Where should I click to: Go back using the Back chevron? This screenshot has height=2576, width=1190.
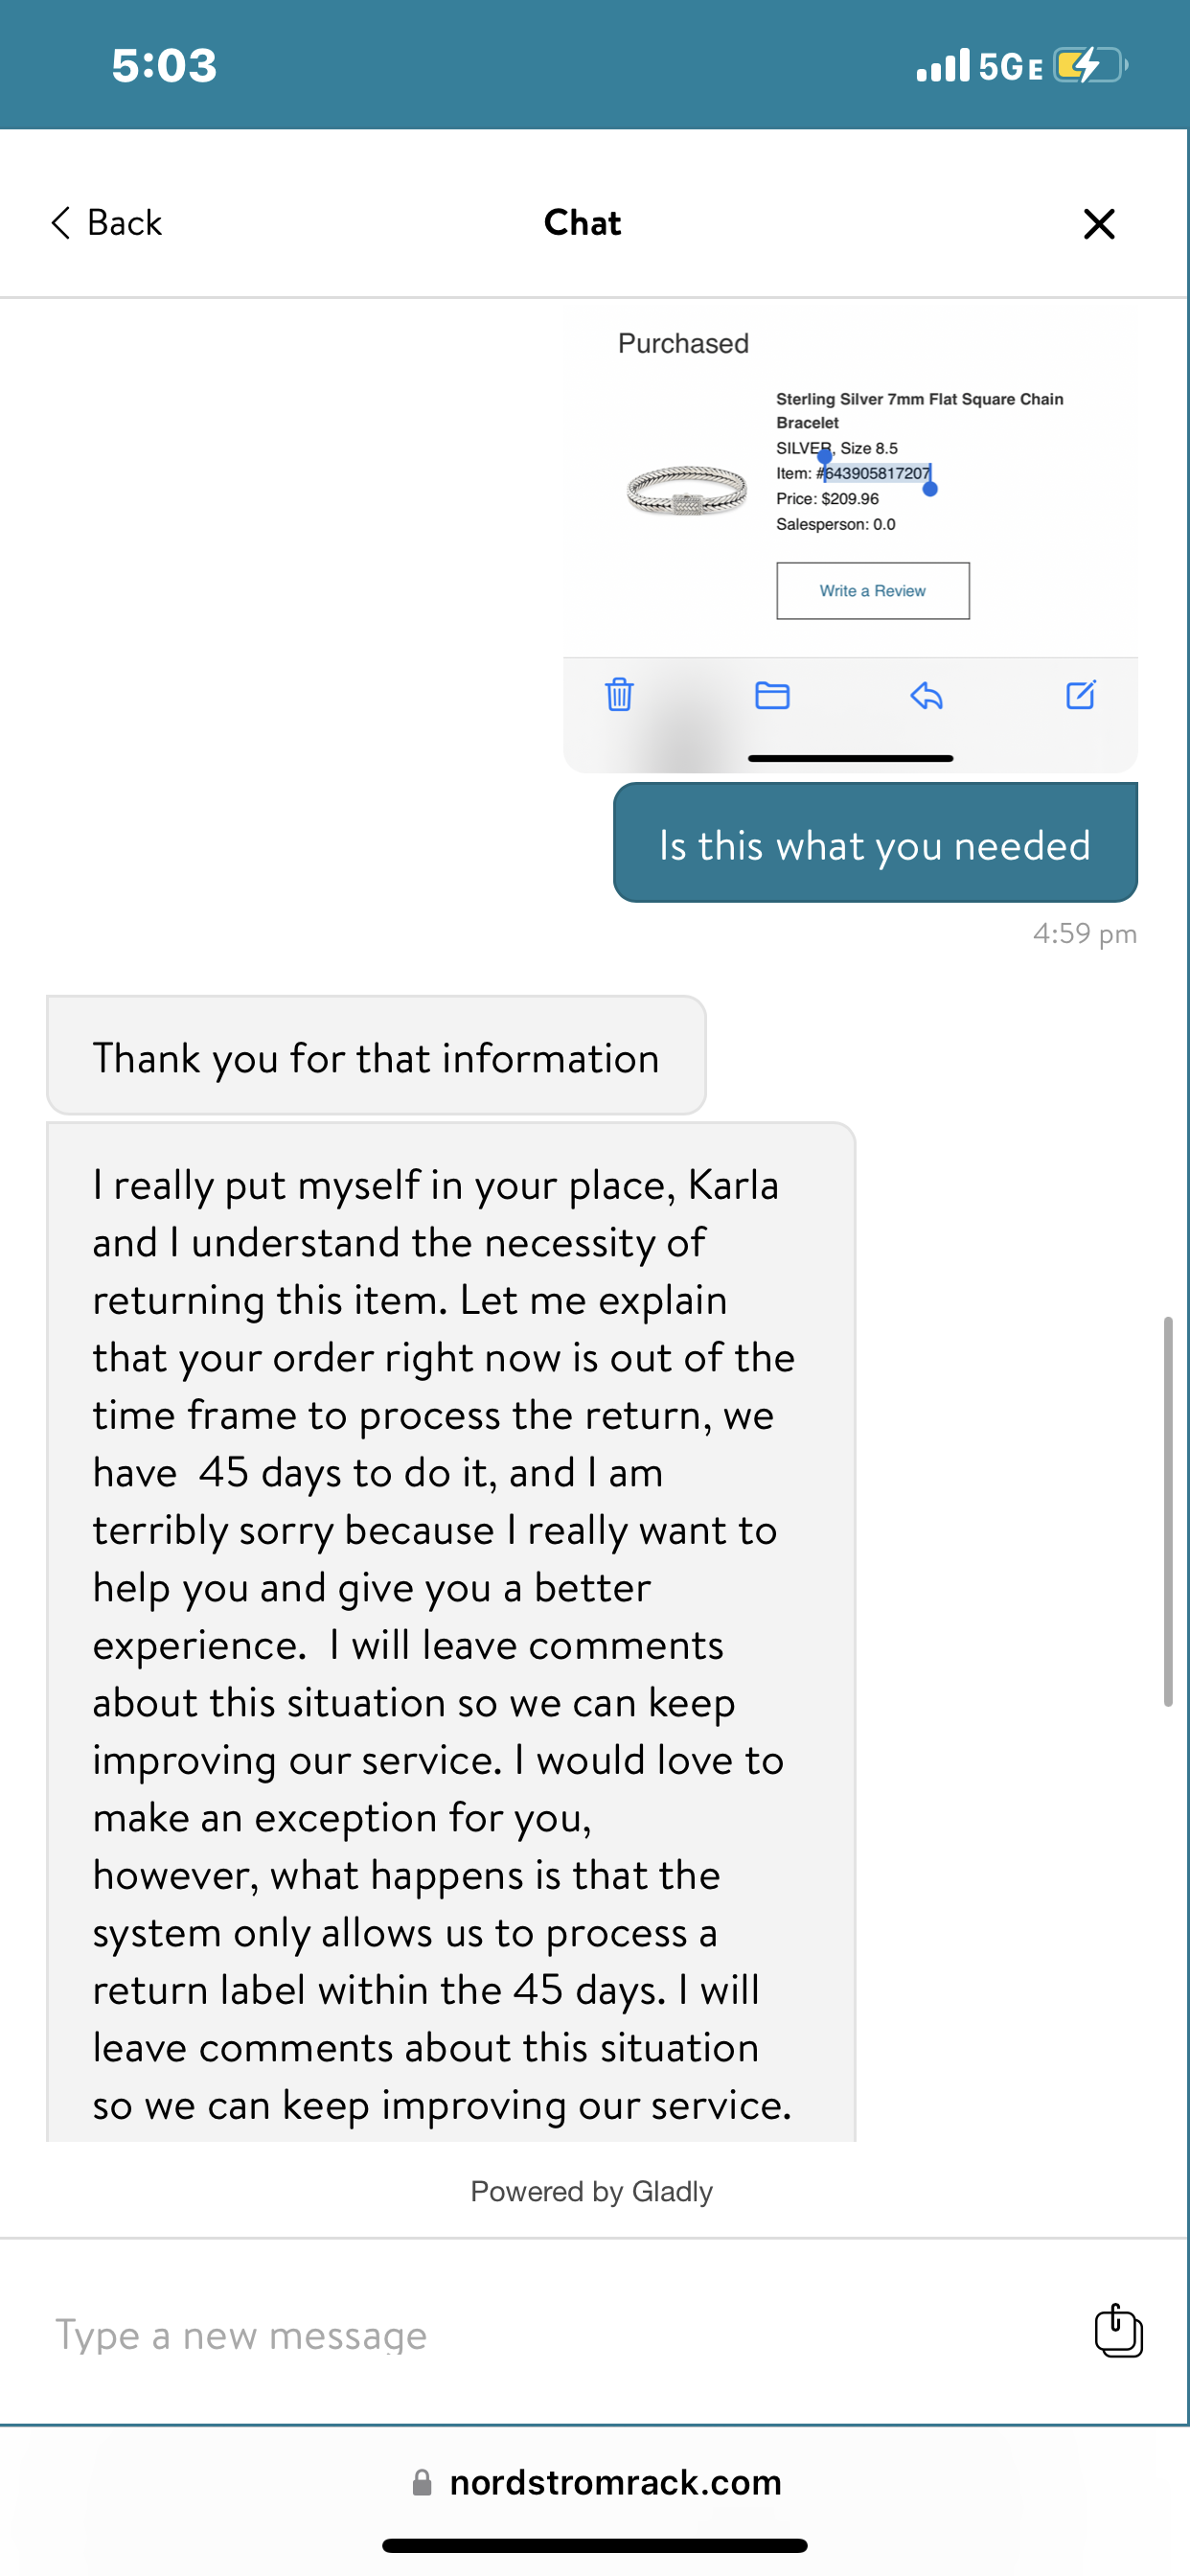coord(105,222)
